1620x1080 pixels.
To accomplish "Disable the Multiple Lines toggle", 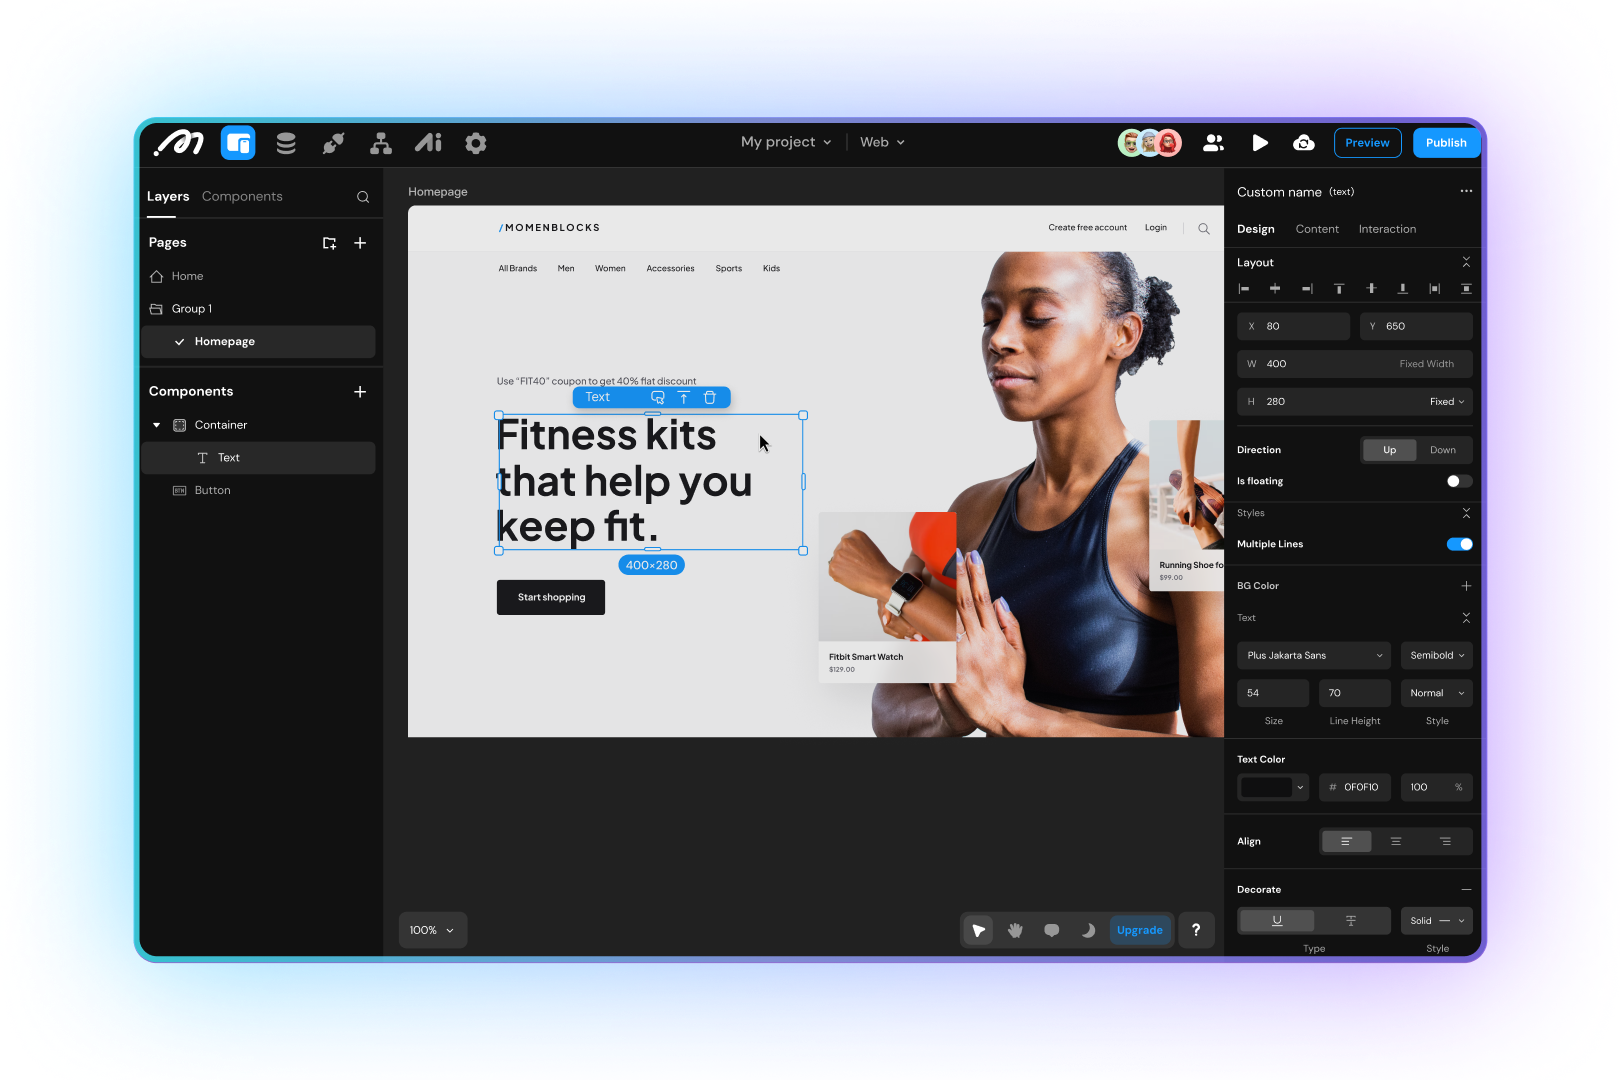I will click(1459, 544).
